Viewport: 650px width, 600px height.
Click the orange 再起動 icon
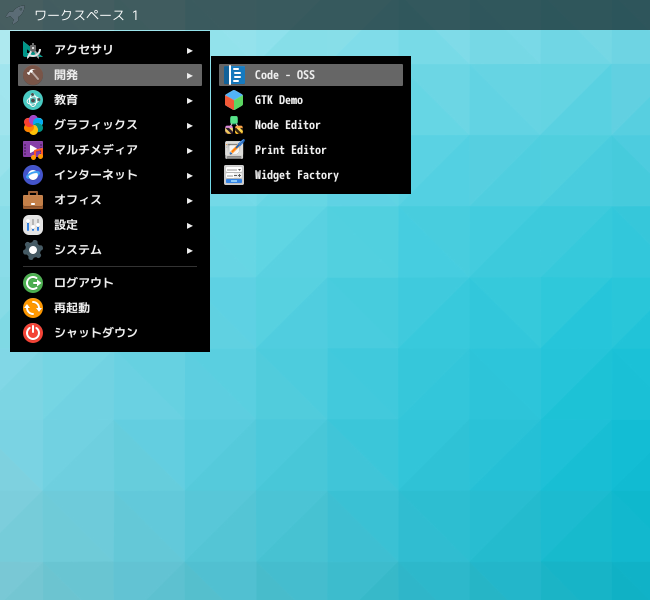click(x=33, y=308)
